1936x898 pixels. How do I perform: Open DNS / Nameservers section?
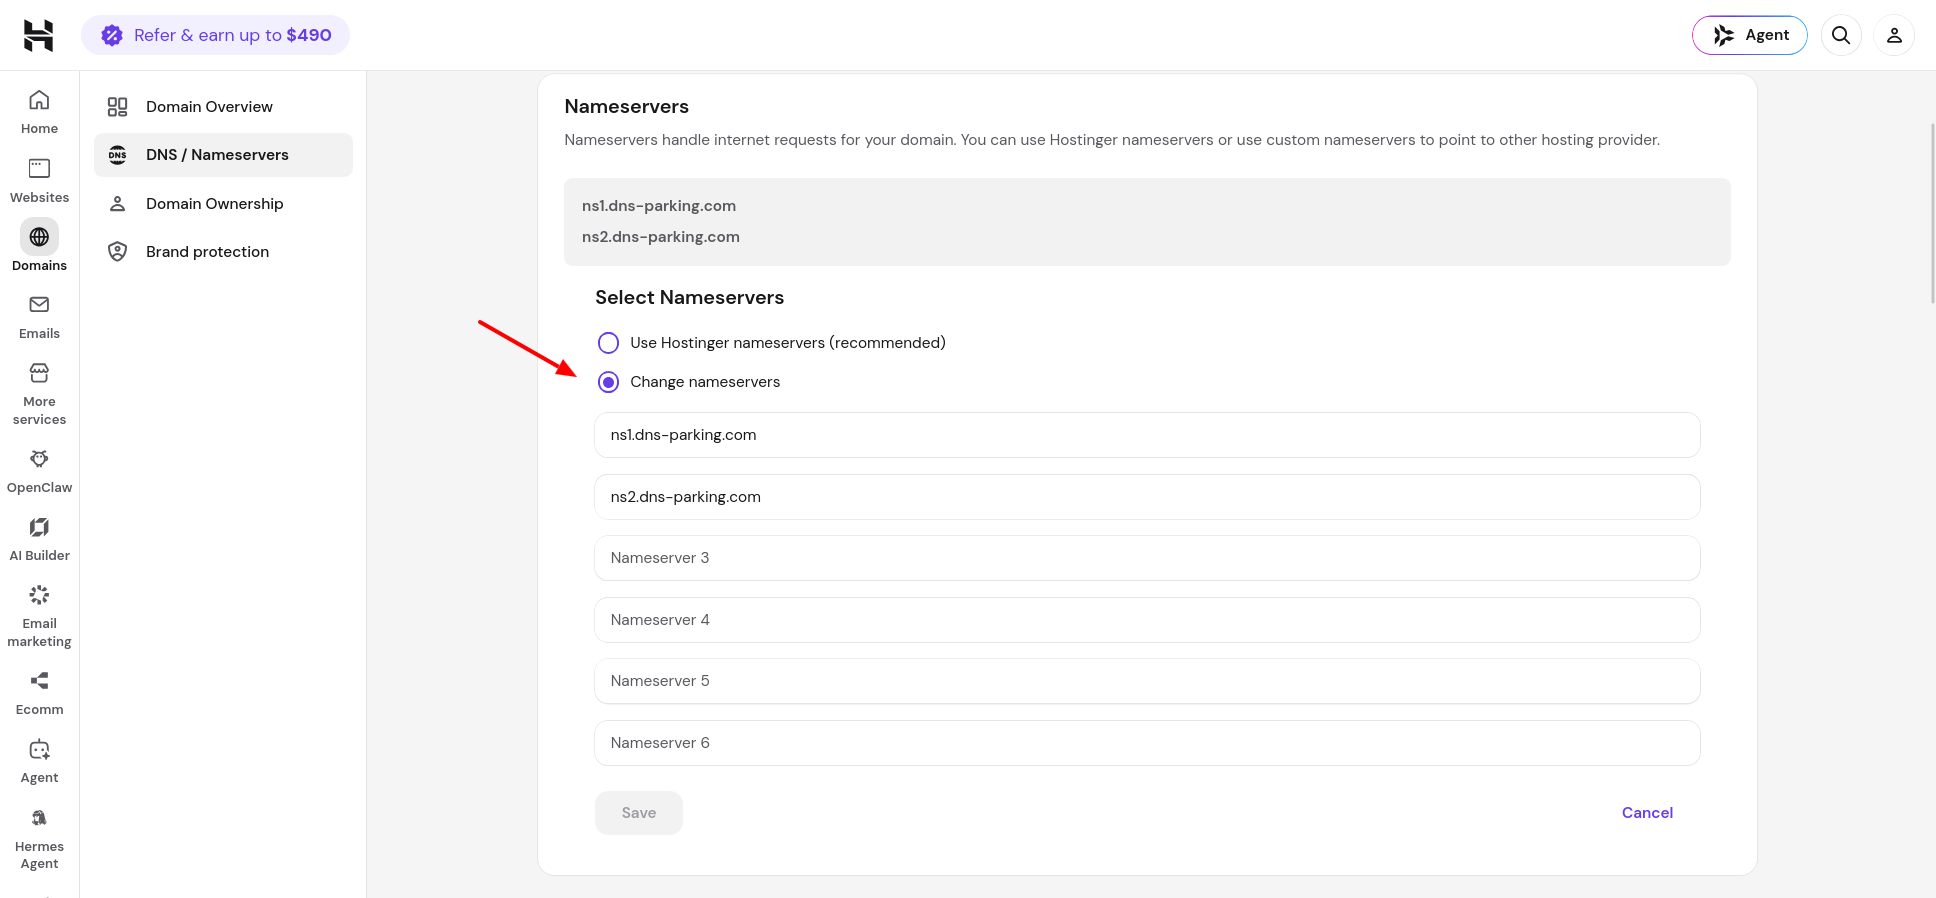tap(223, 155)
